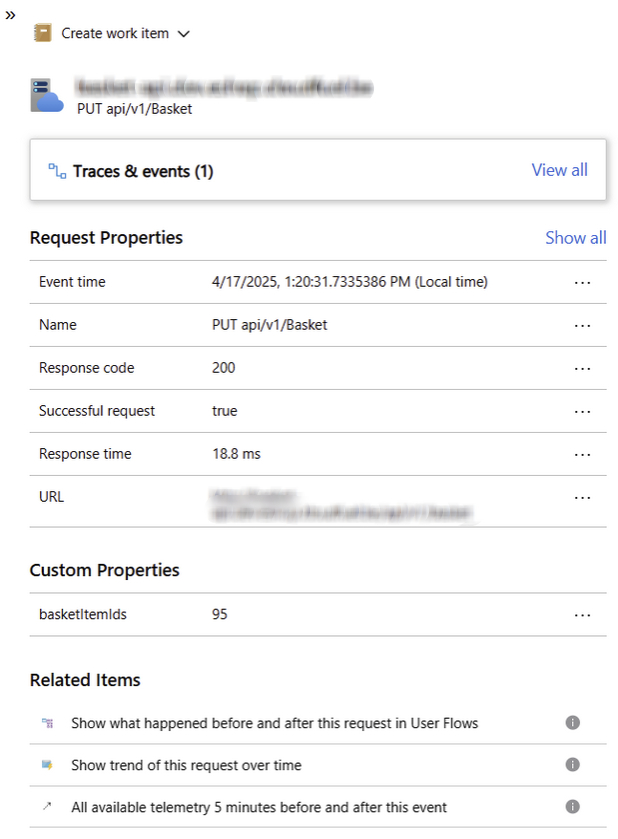Open the ellipsis menu on the Response time row
The width and height of the screenshot is (618, 839).
[x=583, y=454]
